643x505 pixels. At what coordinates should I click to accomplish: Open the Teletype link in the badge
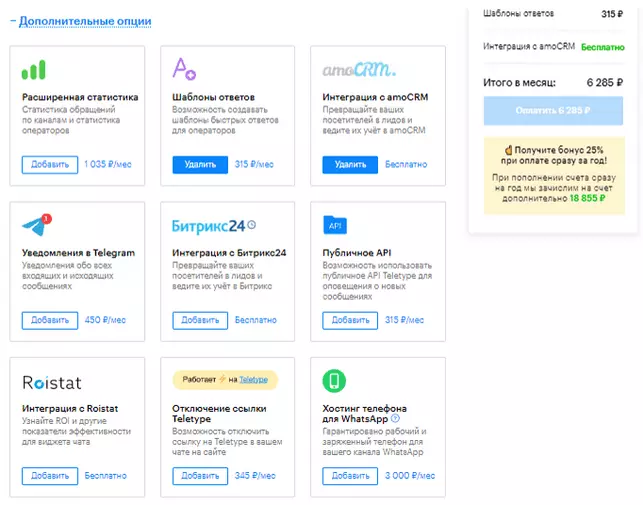point(253,380)
